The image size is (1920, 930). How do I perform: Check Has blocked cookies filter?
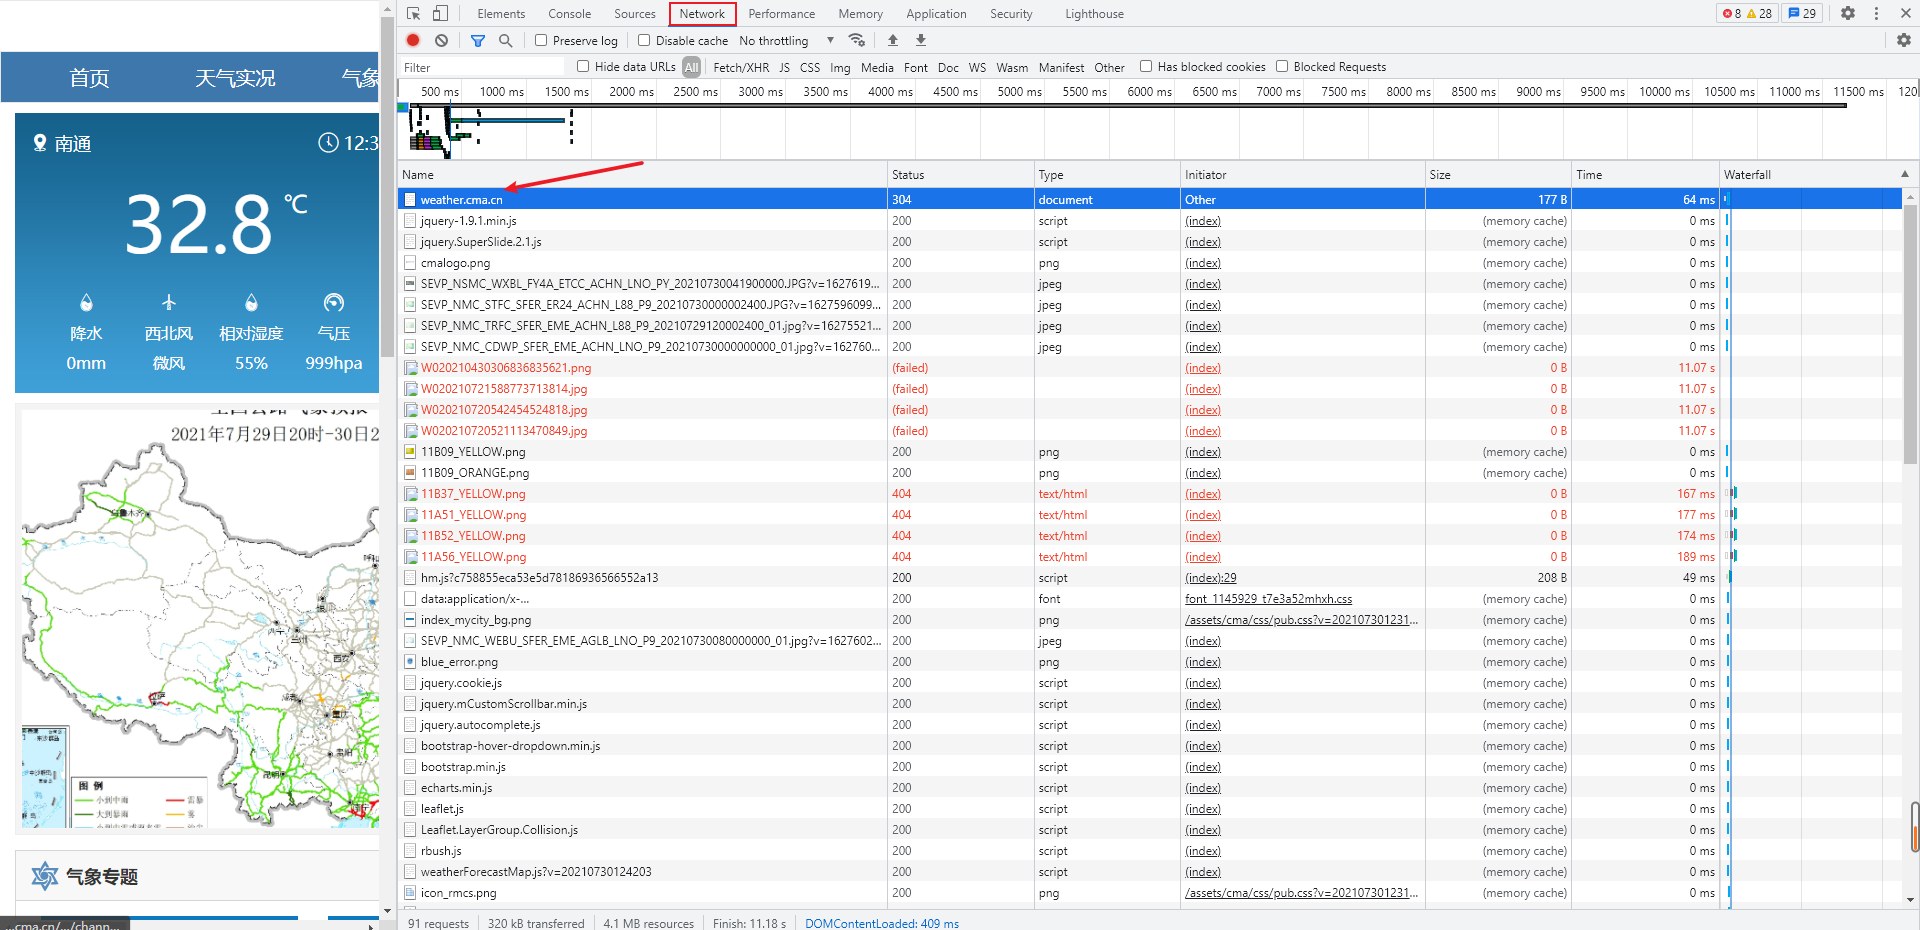click(x=1146, y=66)
